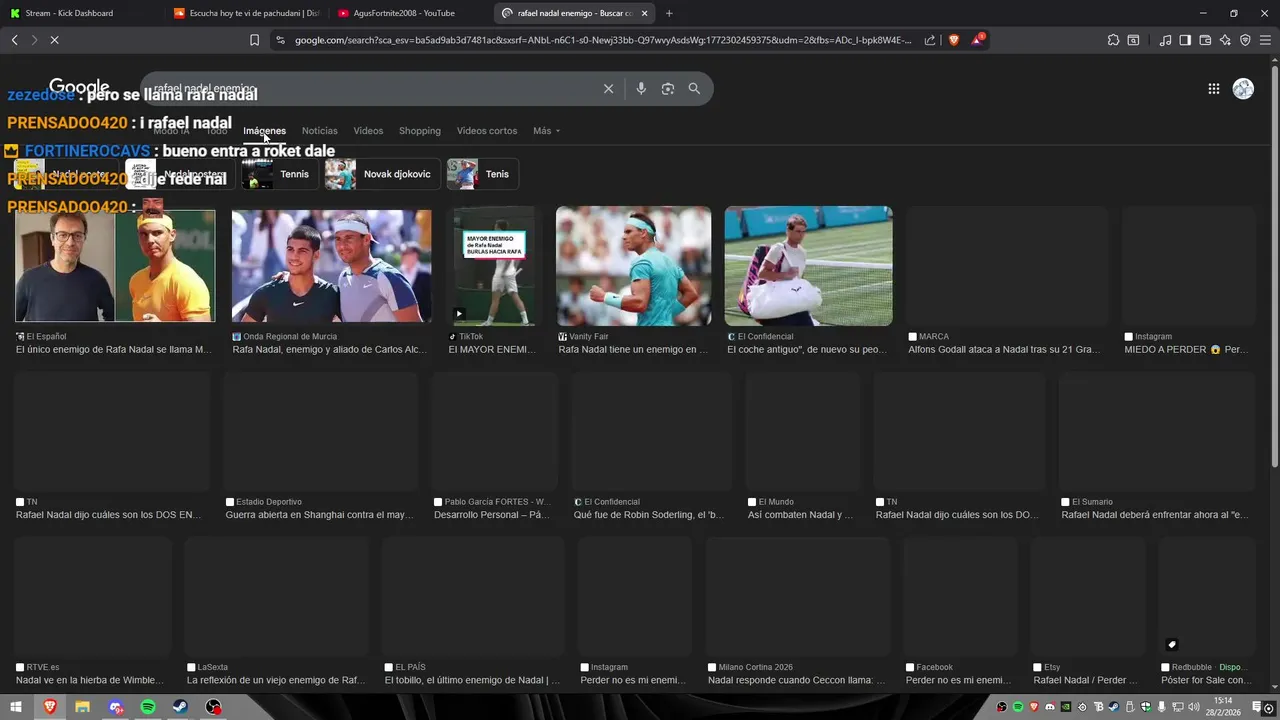Open the Brave playlist music note icon
Screen dimensions: 1280x720
coord(1165,40)
